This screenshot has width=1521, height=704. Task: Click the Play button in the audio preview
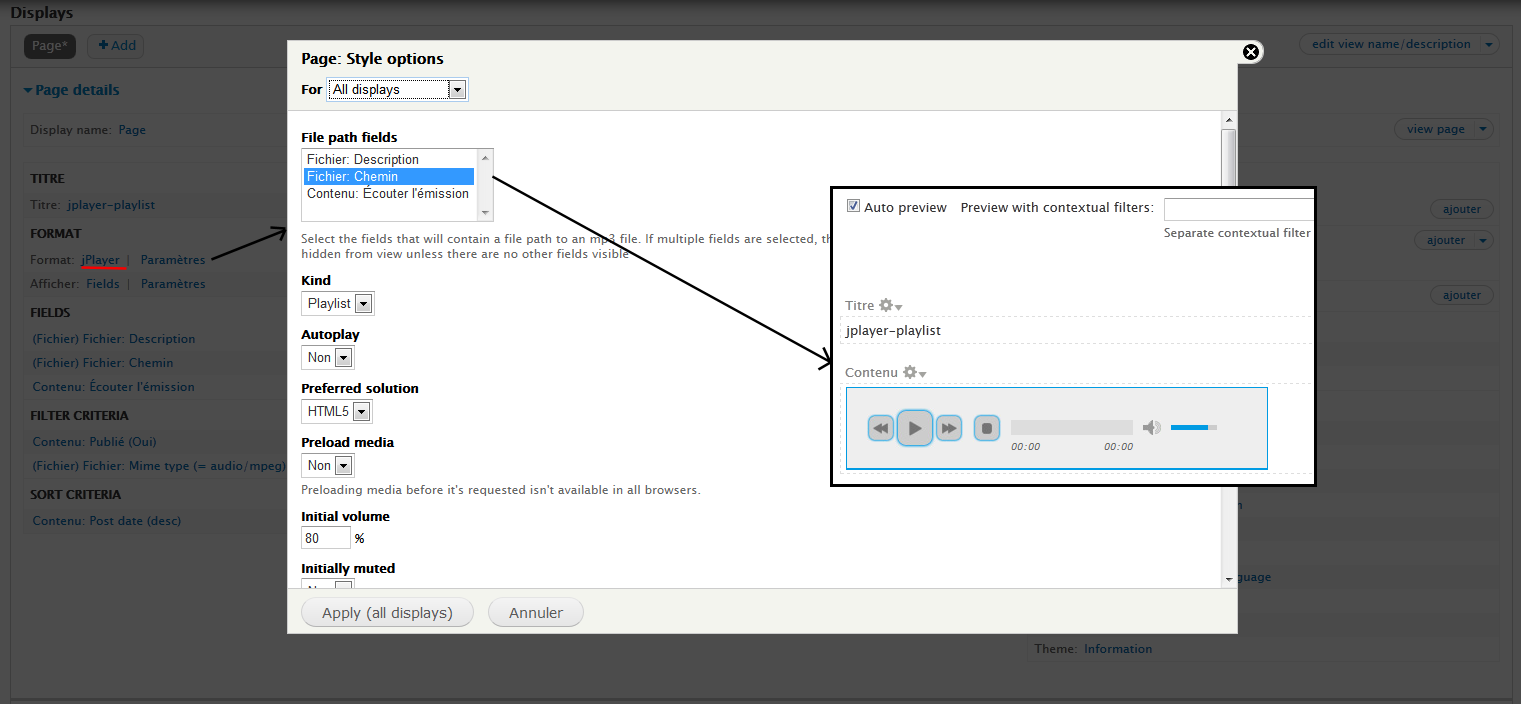[915, 427]
